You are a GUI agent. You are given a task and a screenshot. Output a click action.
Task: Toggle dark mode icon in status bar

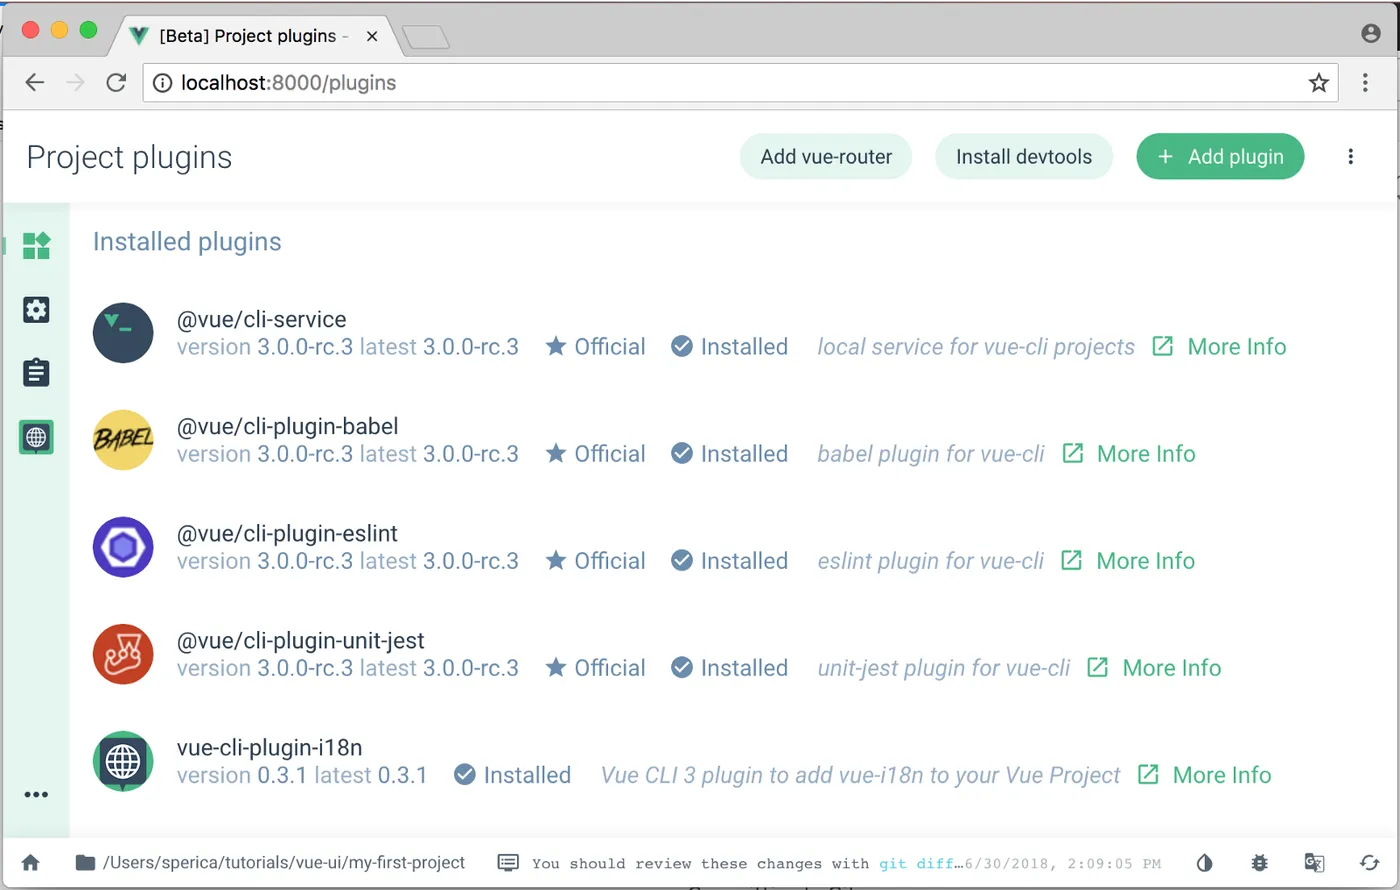click(x=1205, y=862)
